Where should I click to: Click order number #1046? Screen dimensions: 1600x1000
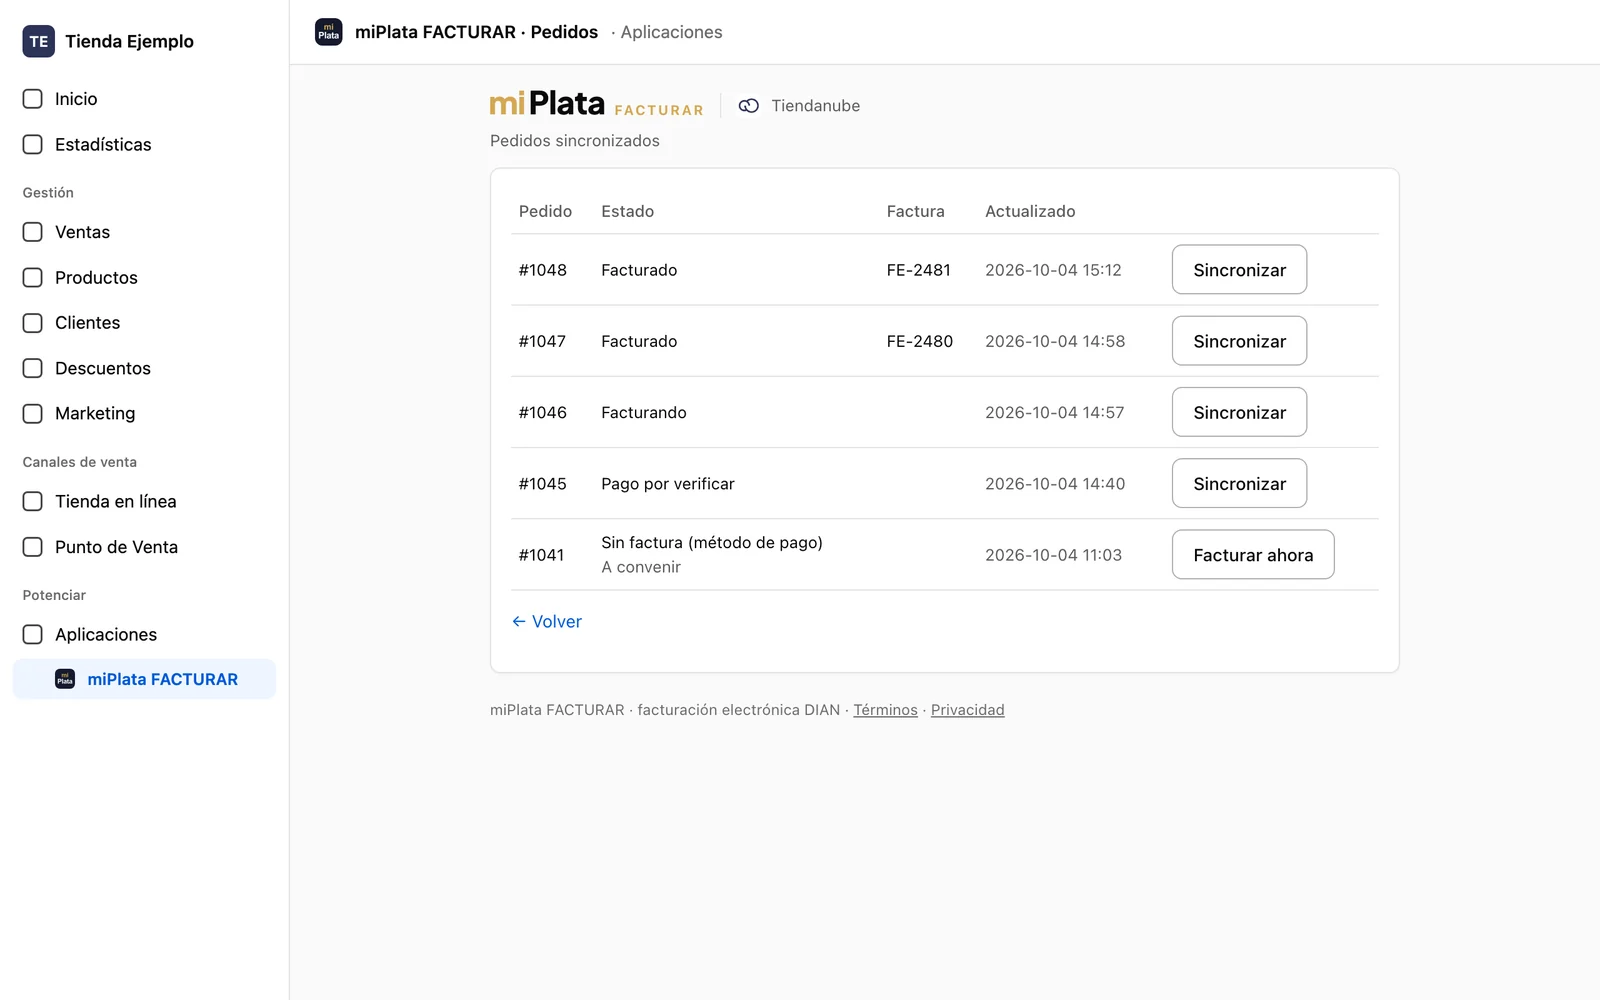click(542, 412)
